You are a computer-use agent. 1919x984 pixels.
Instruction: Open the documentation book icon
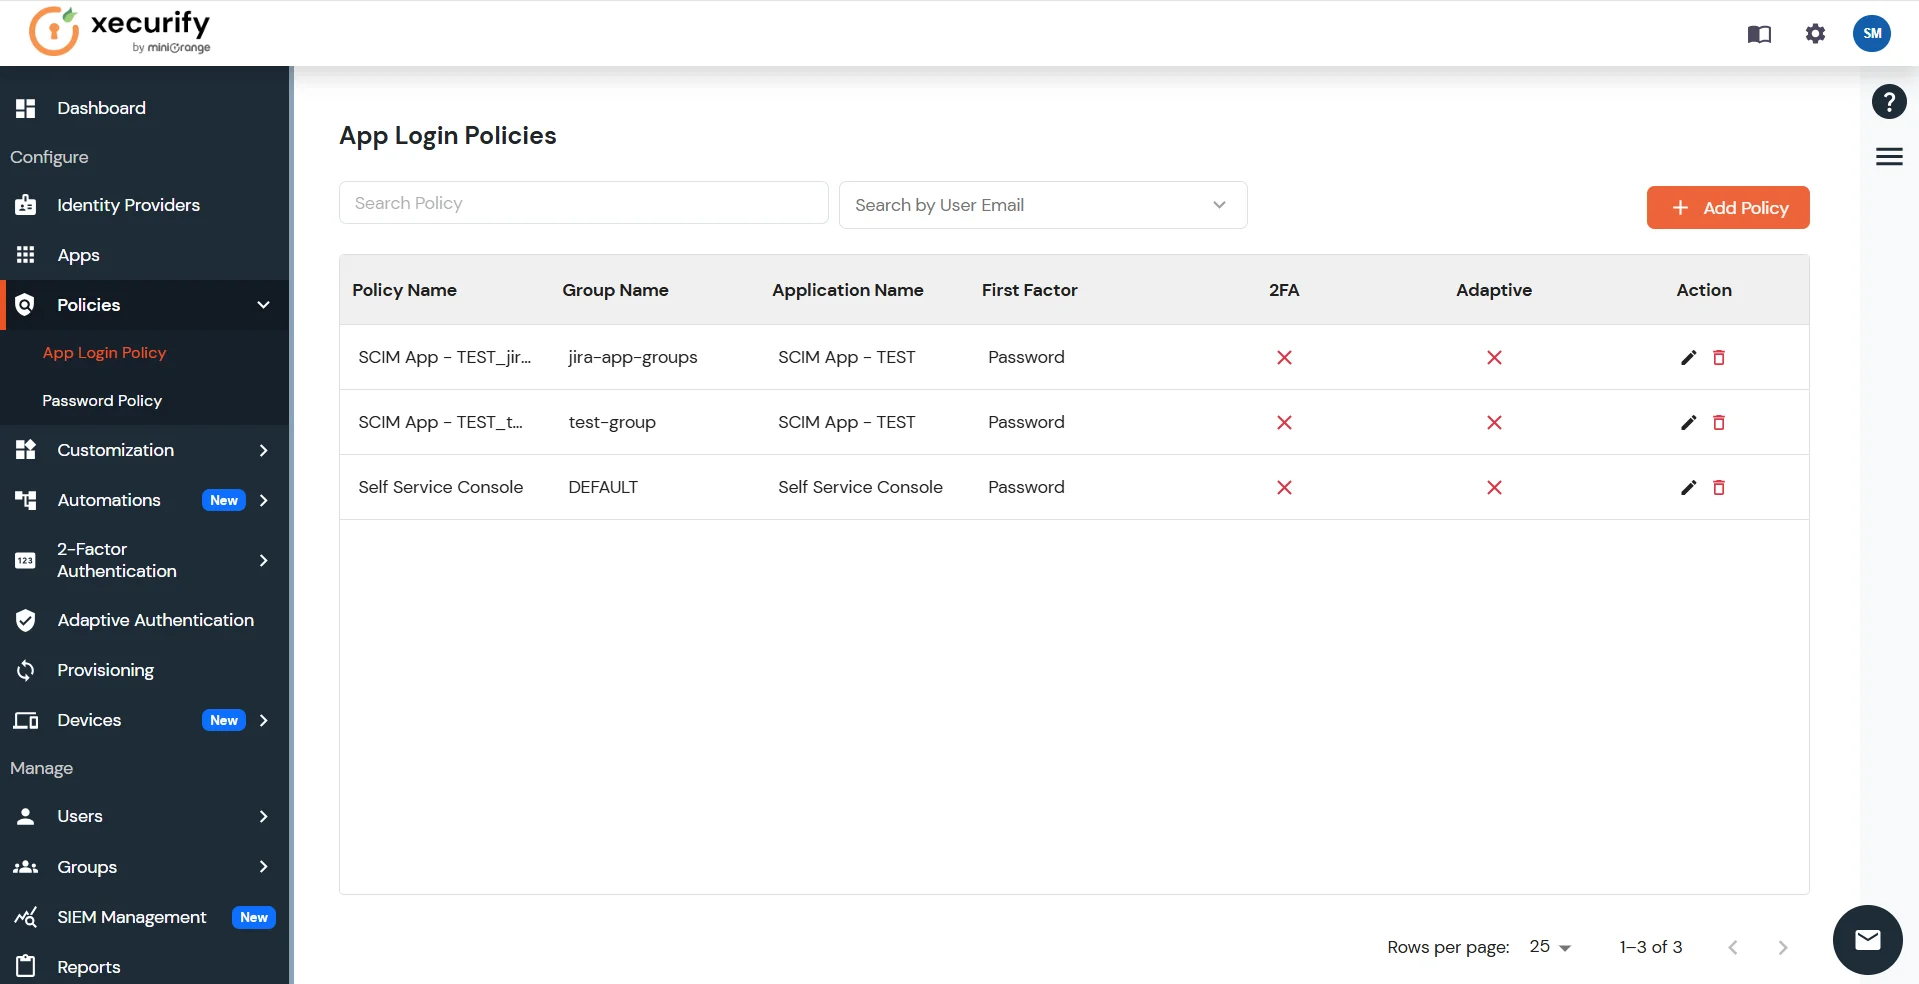(1759, 34)
